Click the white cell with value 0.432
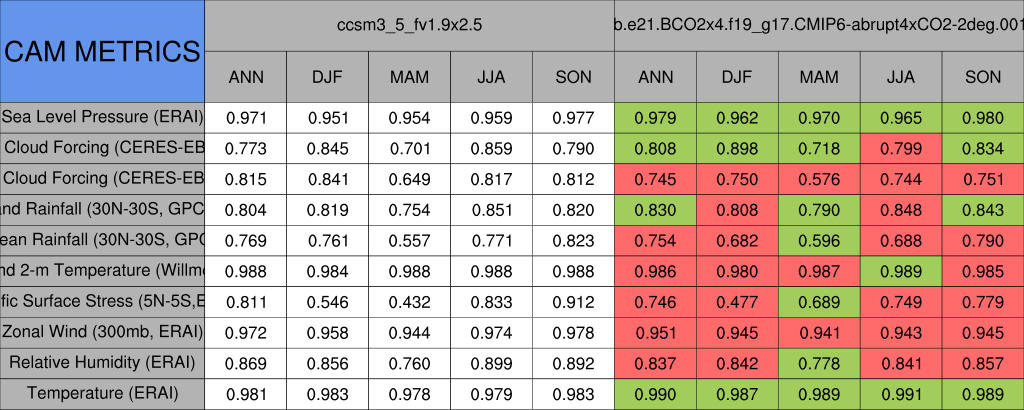 (x=409, y=301)
